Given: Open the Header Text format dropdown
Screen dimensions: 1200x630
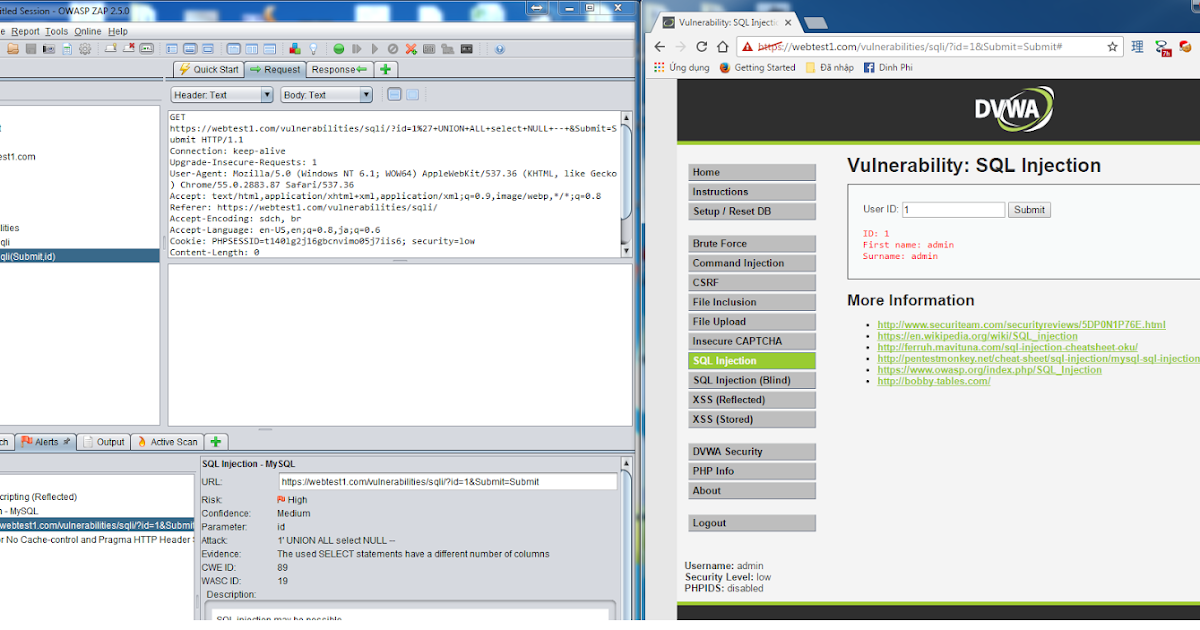Looking at the screenshot, I should (266, 93).
